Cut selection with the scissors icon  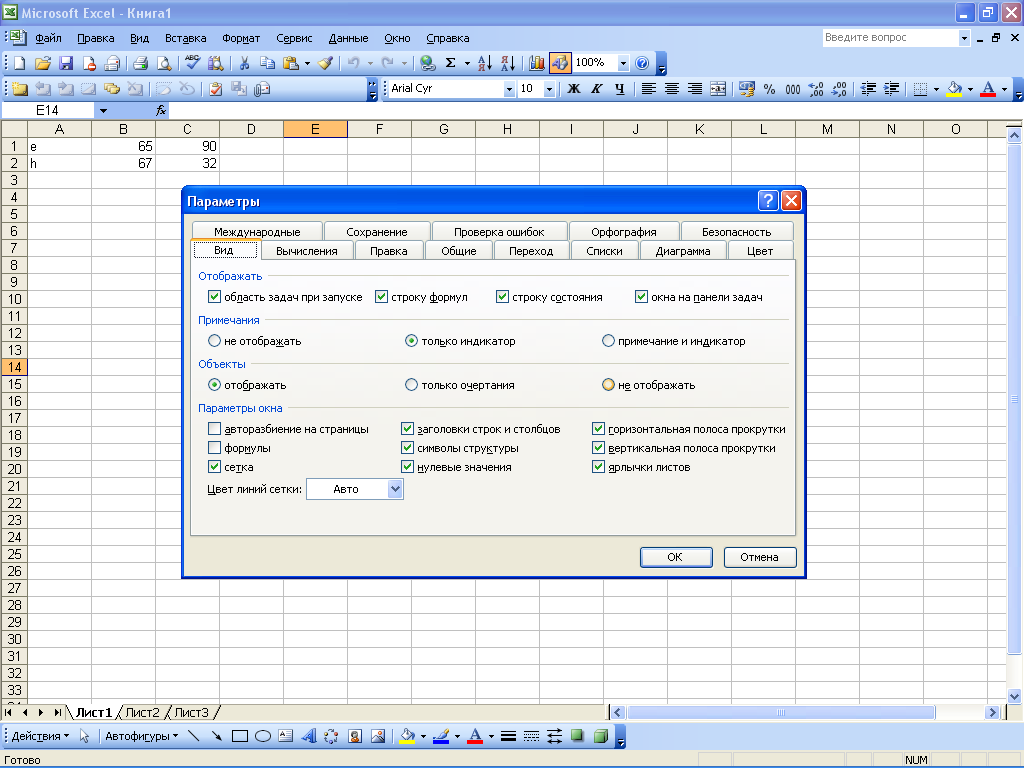244,63
